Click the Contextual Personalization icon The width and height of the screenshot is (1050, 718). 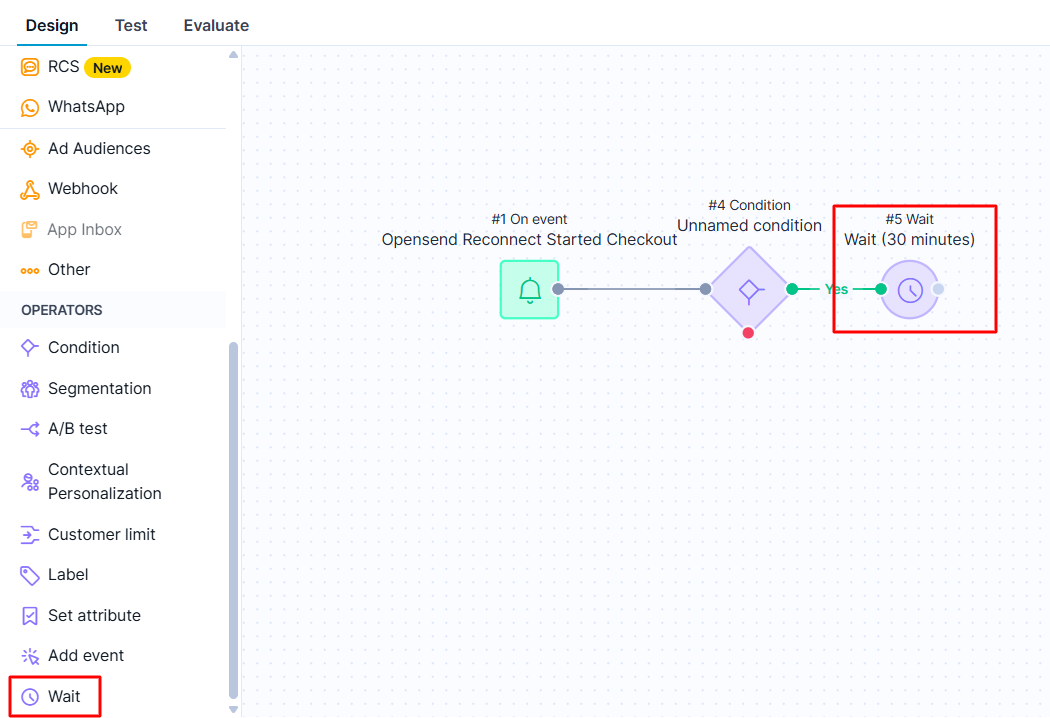click(x=30, y=482)
